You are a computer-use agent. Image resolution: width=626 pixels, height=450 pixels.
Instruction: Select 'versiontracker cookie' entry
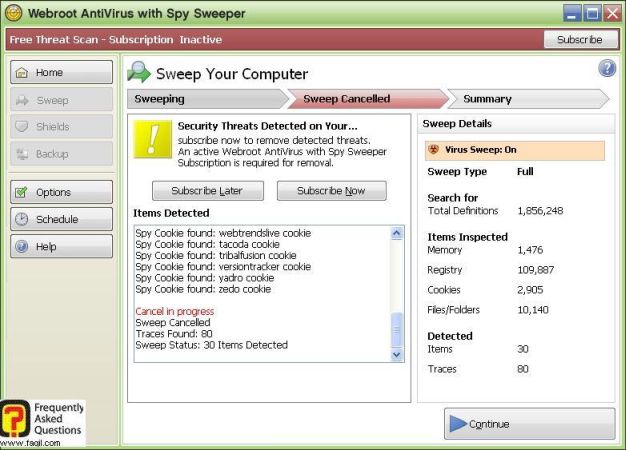(x=223, y=267)
